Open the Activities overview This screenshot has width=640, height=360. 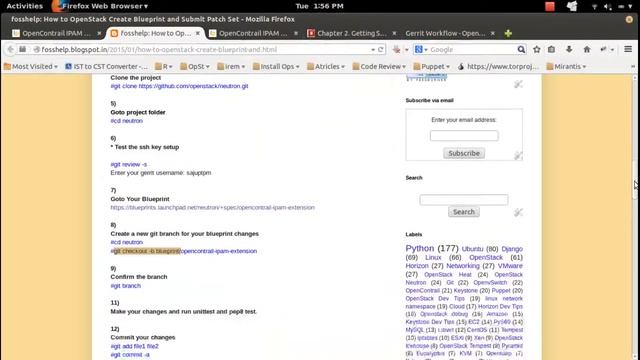[x=24, y=6]
